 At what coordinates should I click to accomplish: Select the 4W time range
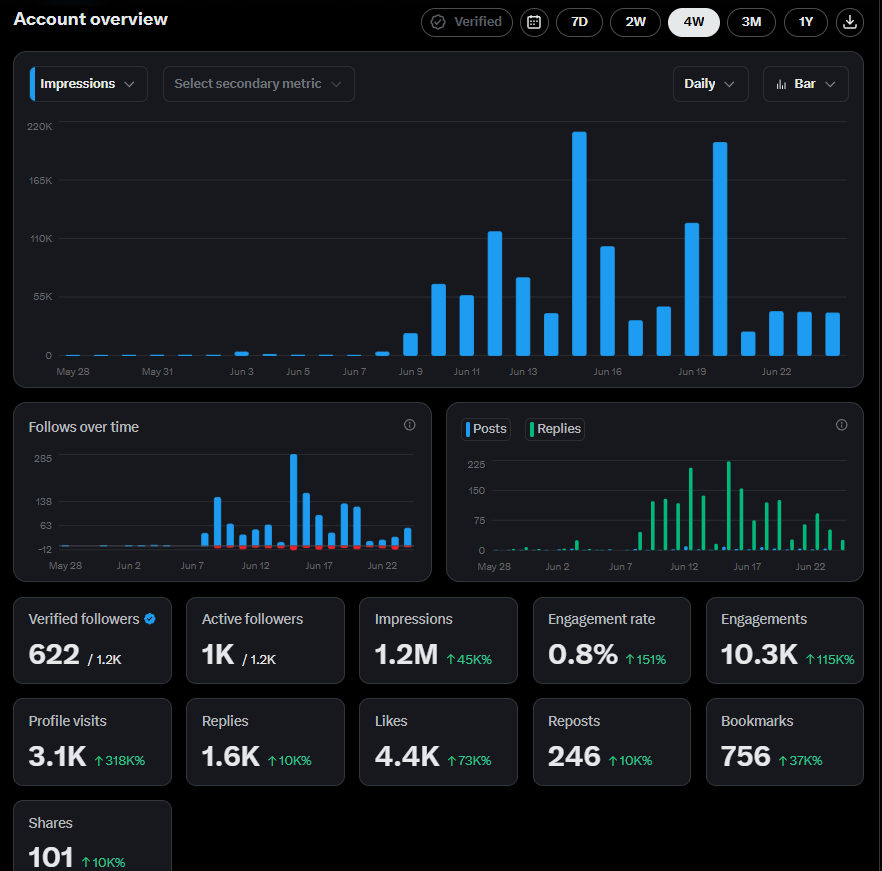point(694,23)
